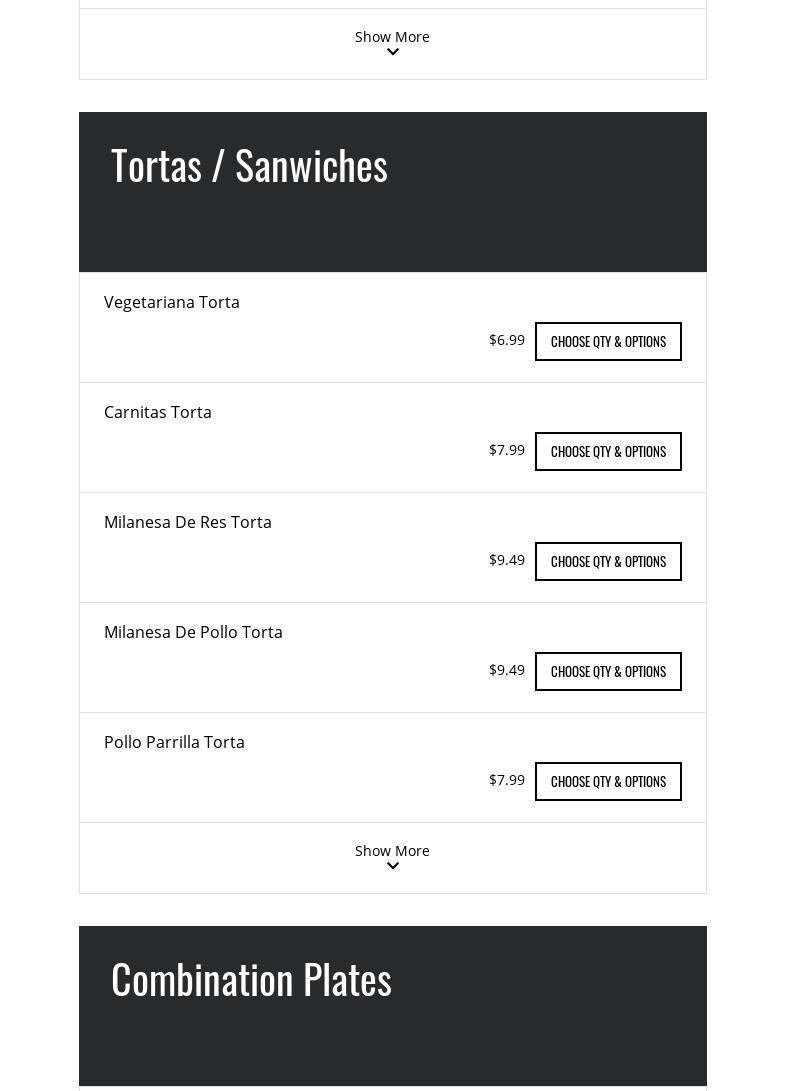Click the $9.49 price of Milanesa De Res Torta

[507, 560]
